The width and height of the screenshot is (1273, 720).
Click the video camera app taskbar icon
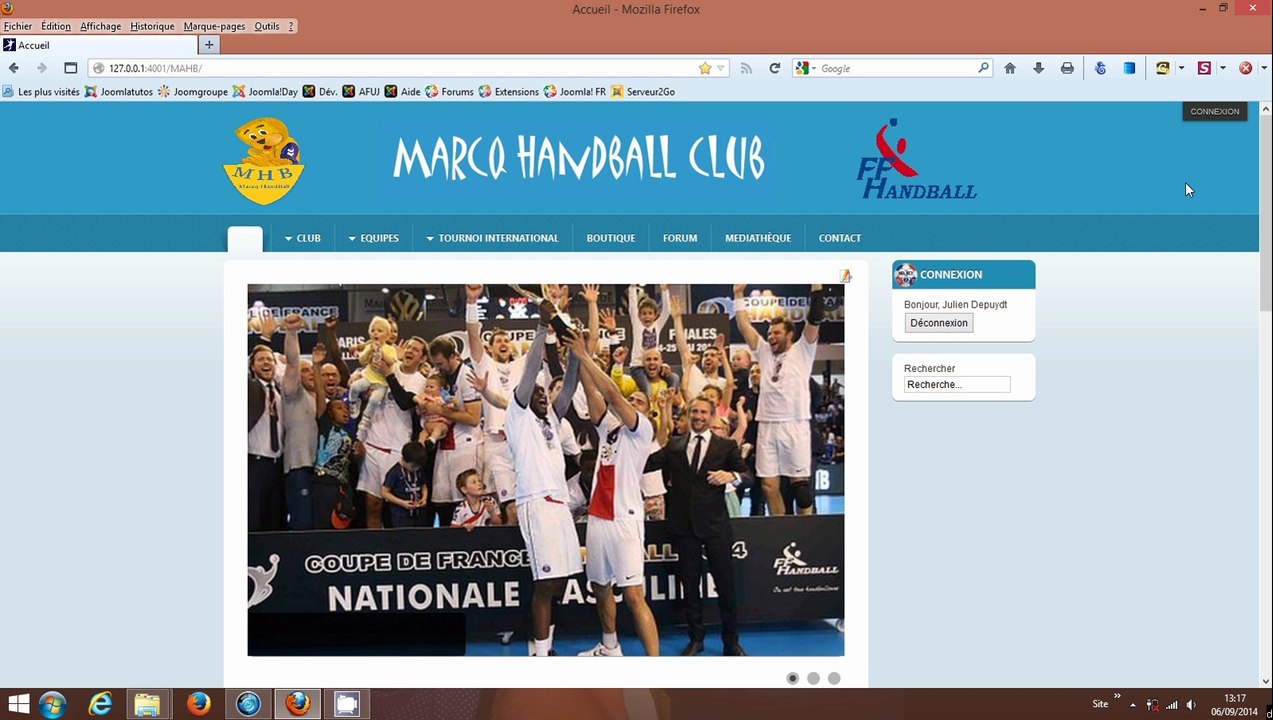point(346,704)
